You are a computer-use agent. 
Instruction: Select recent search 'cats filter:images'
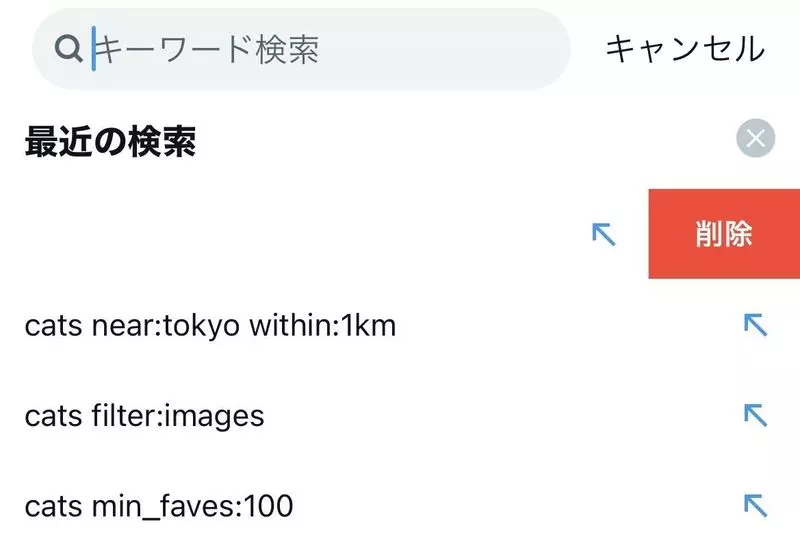point(144,415)
